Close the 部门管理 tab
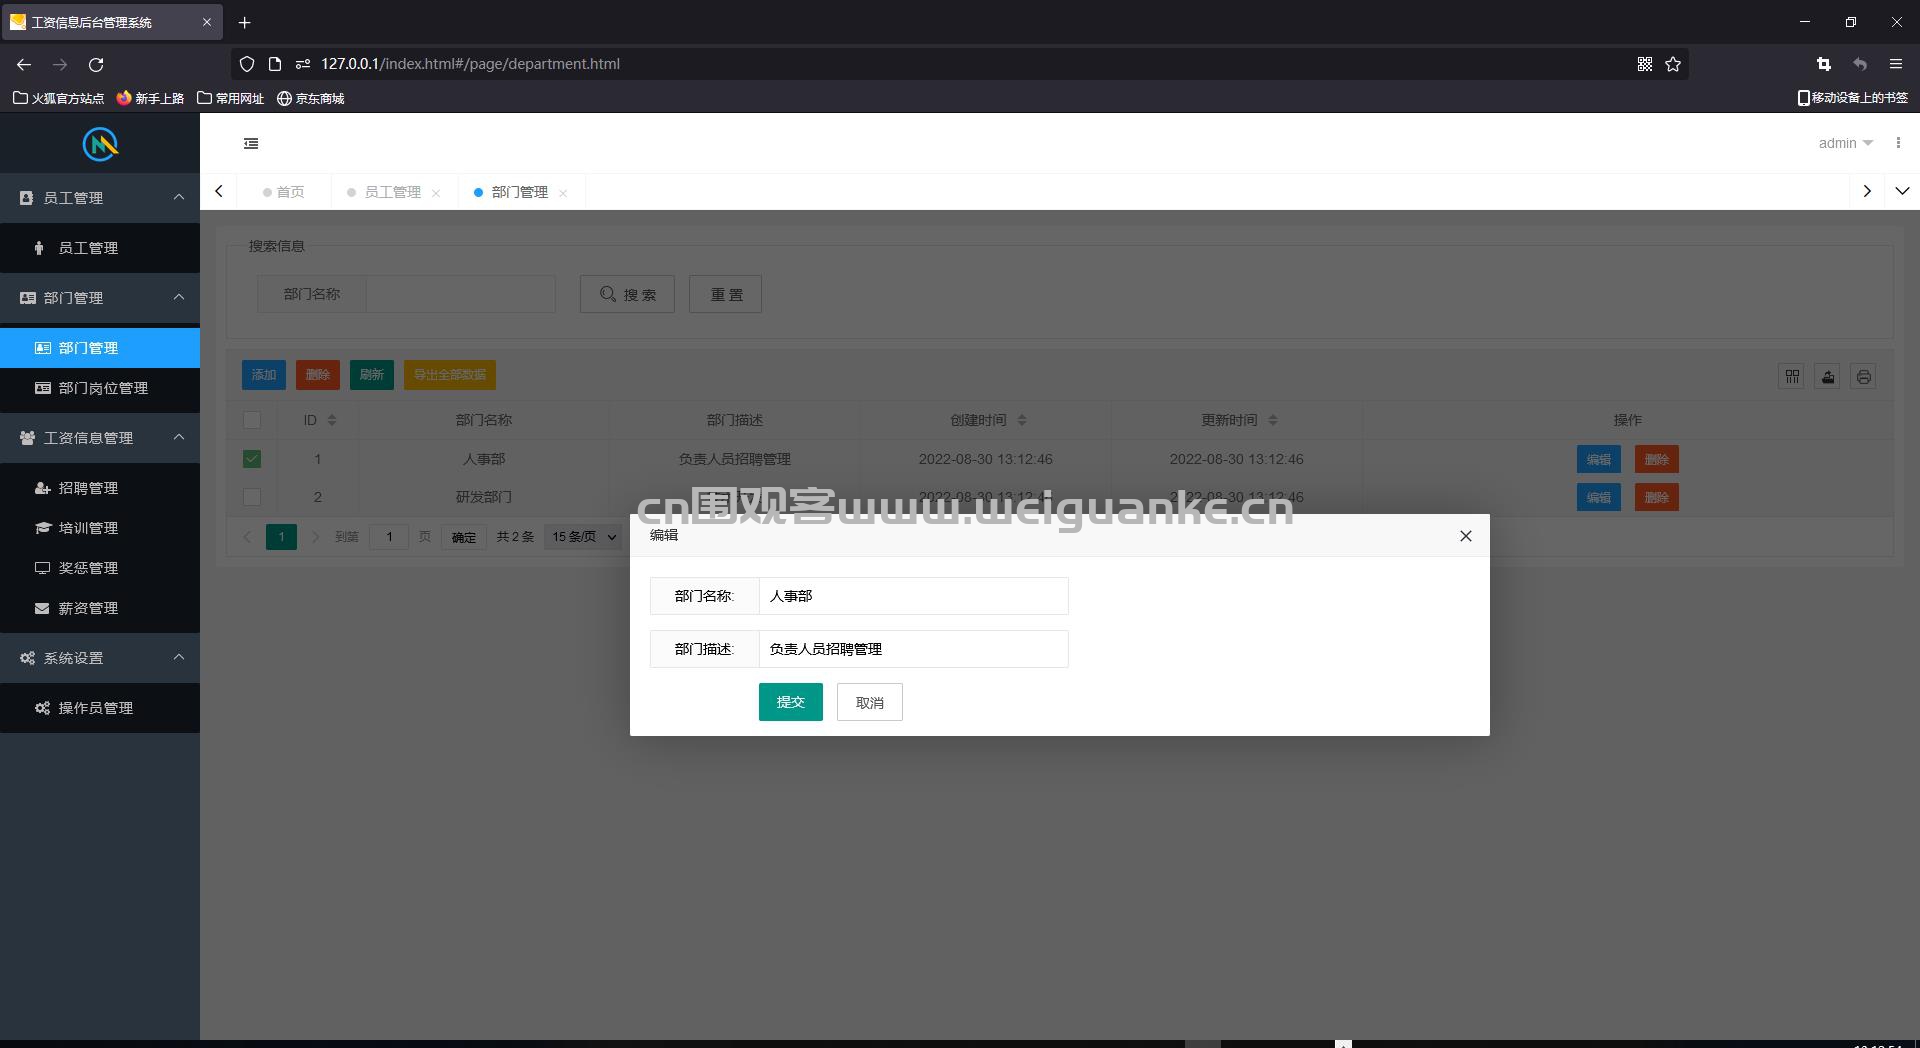 click(x=563, y=193)
